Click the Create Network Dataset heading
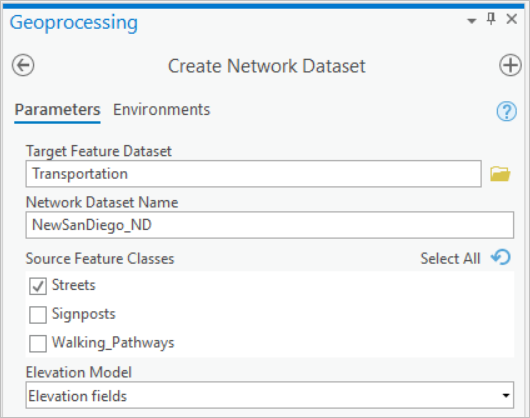The width and height of the screenshot is (530, 418). (x=267, y=66)
